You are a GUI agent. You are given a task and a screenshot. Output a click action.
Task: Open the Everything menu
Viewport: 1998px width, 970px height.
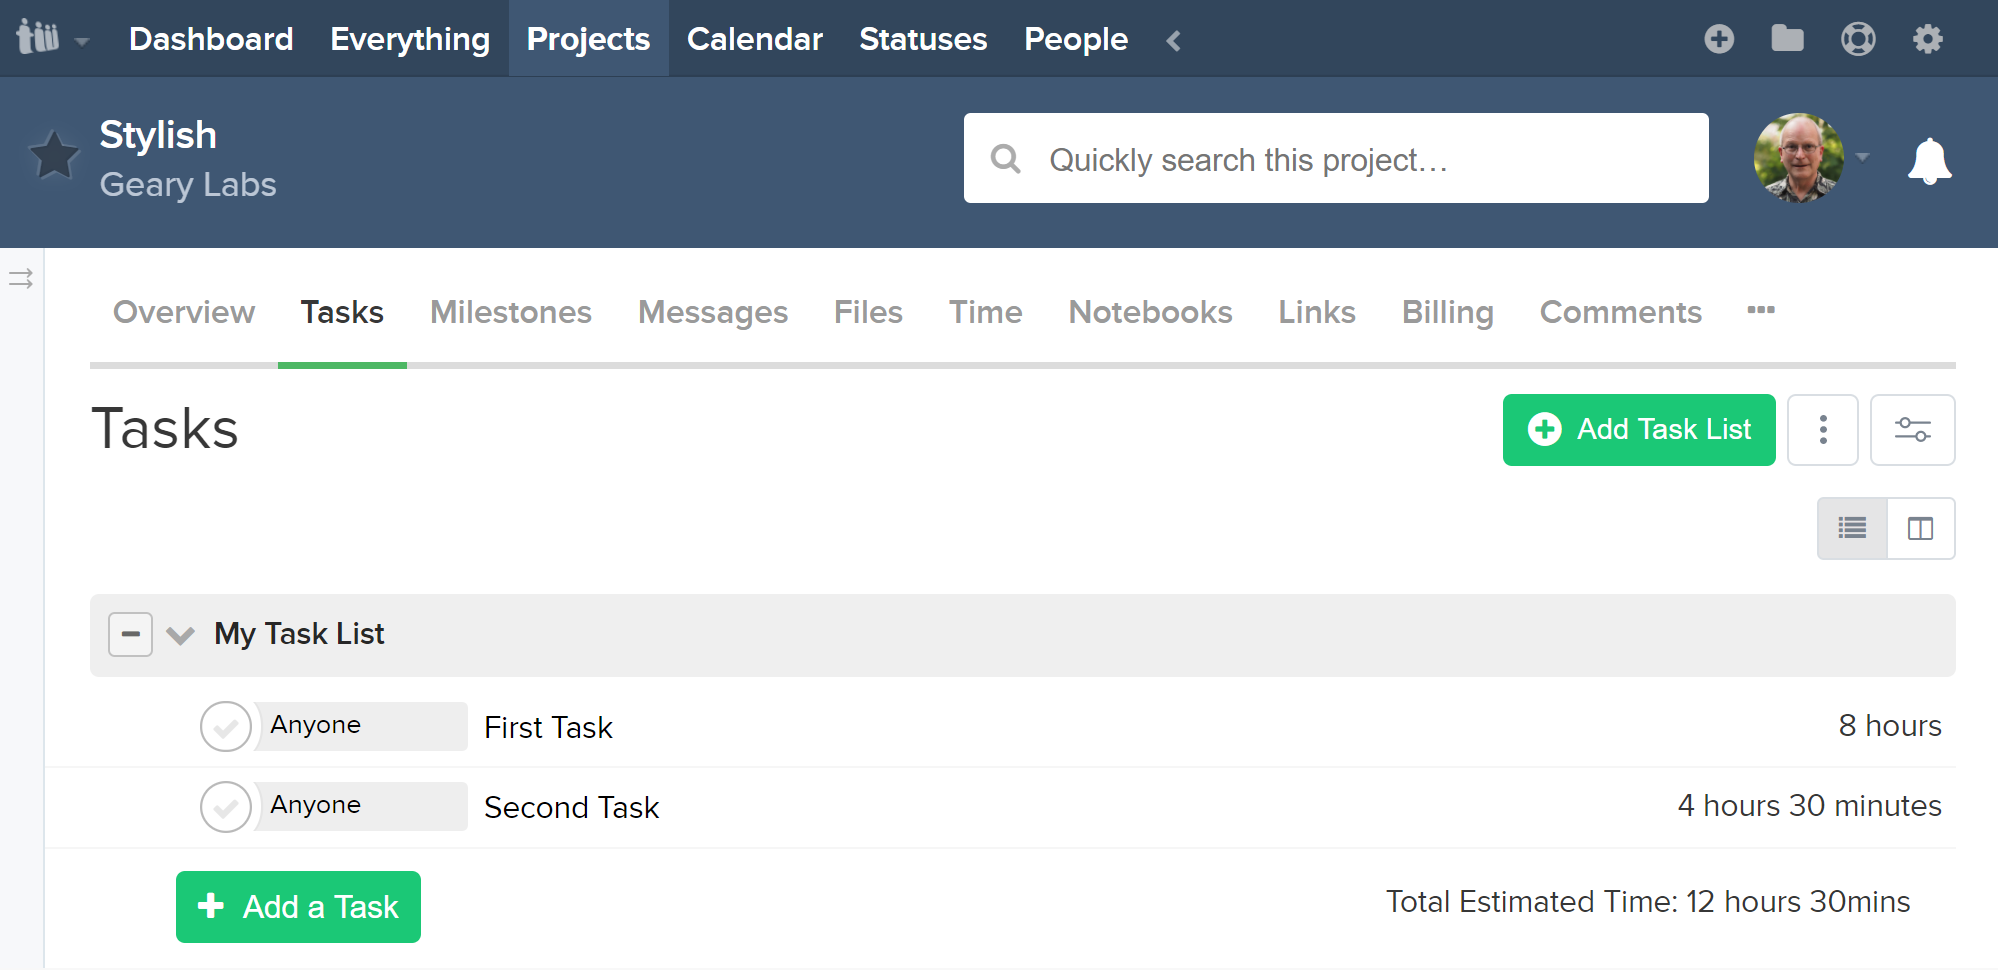410,39
